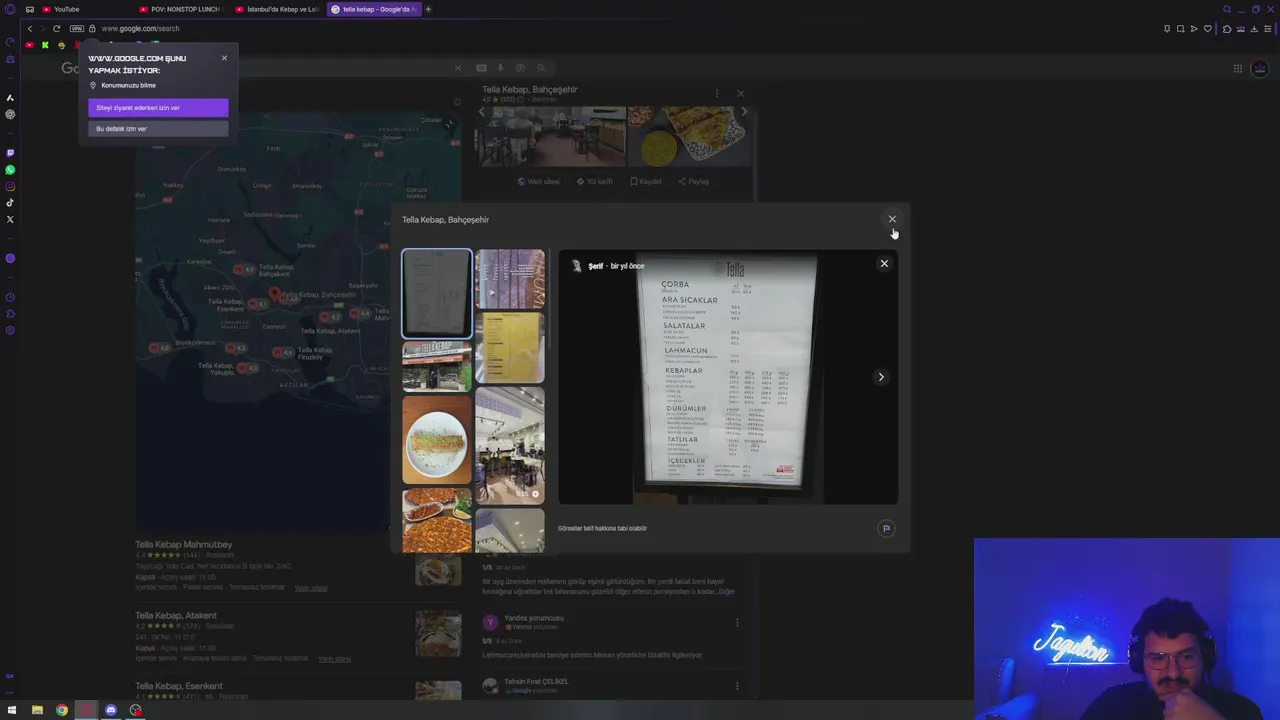Switch to the POV: NONSTOP LUNCH tab
Image resolution: width=1280 pixels, height=720 pixels.
point(182,9)
